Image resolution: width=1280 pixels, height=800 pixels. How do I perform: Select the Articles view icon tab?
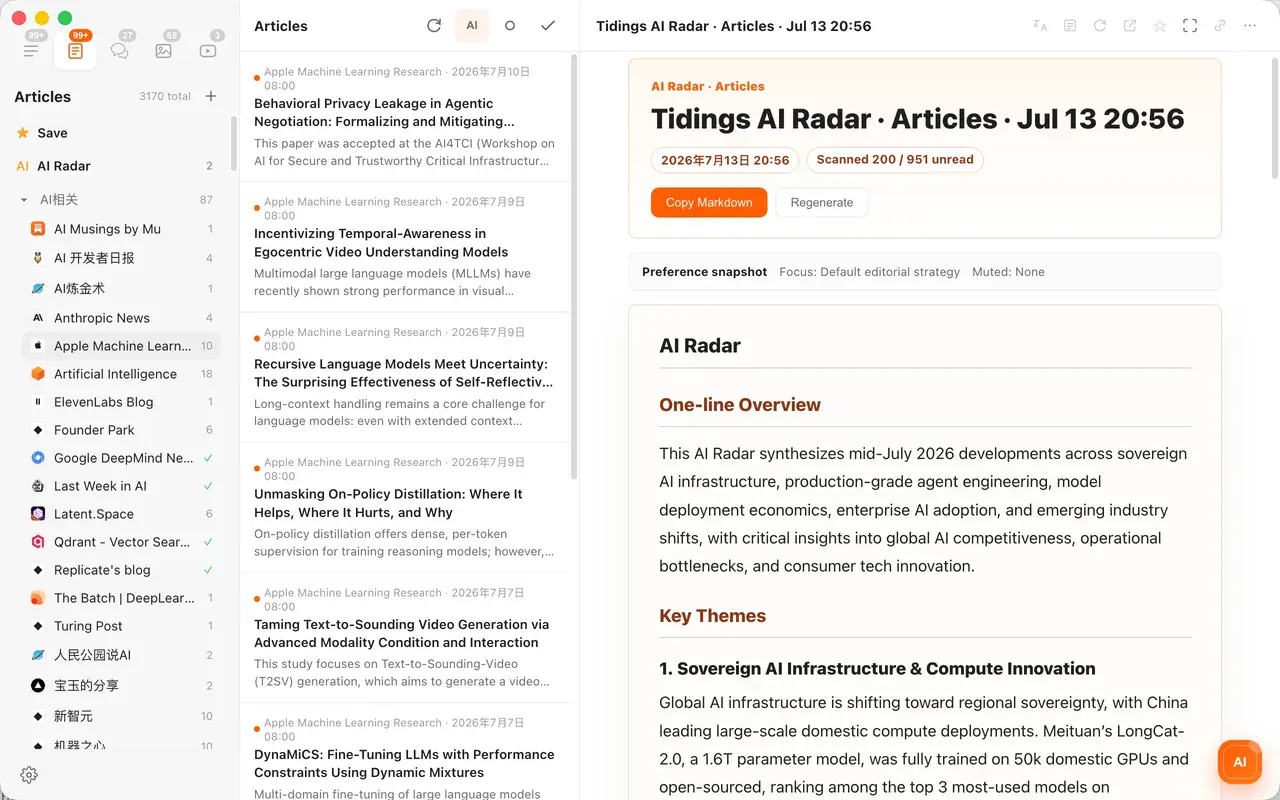75,50
